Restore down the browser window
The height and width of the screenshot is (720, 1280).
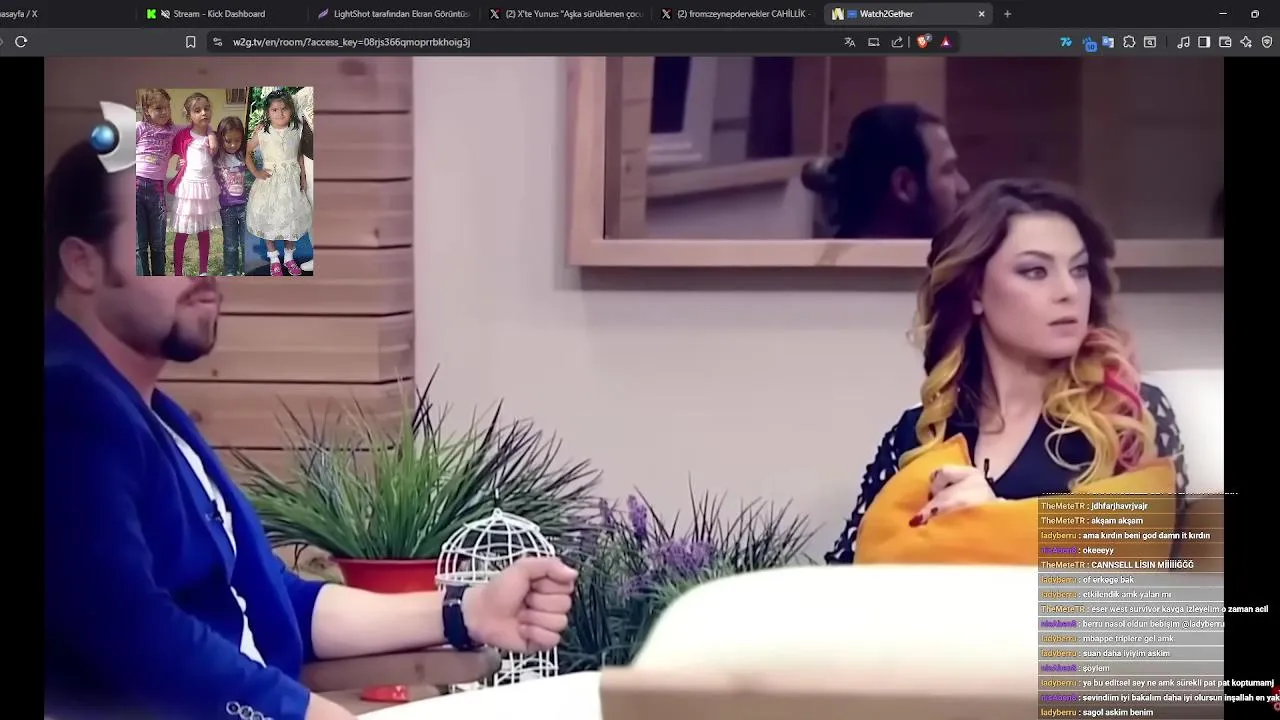[1255, 14]
